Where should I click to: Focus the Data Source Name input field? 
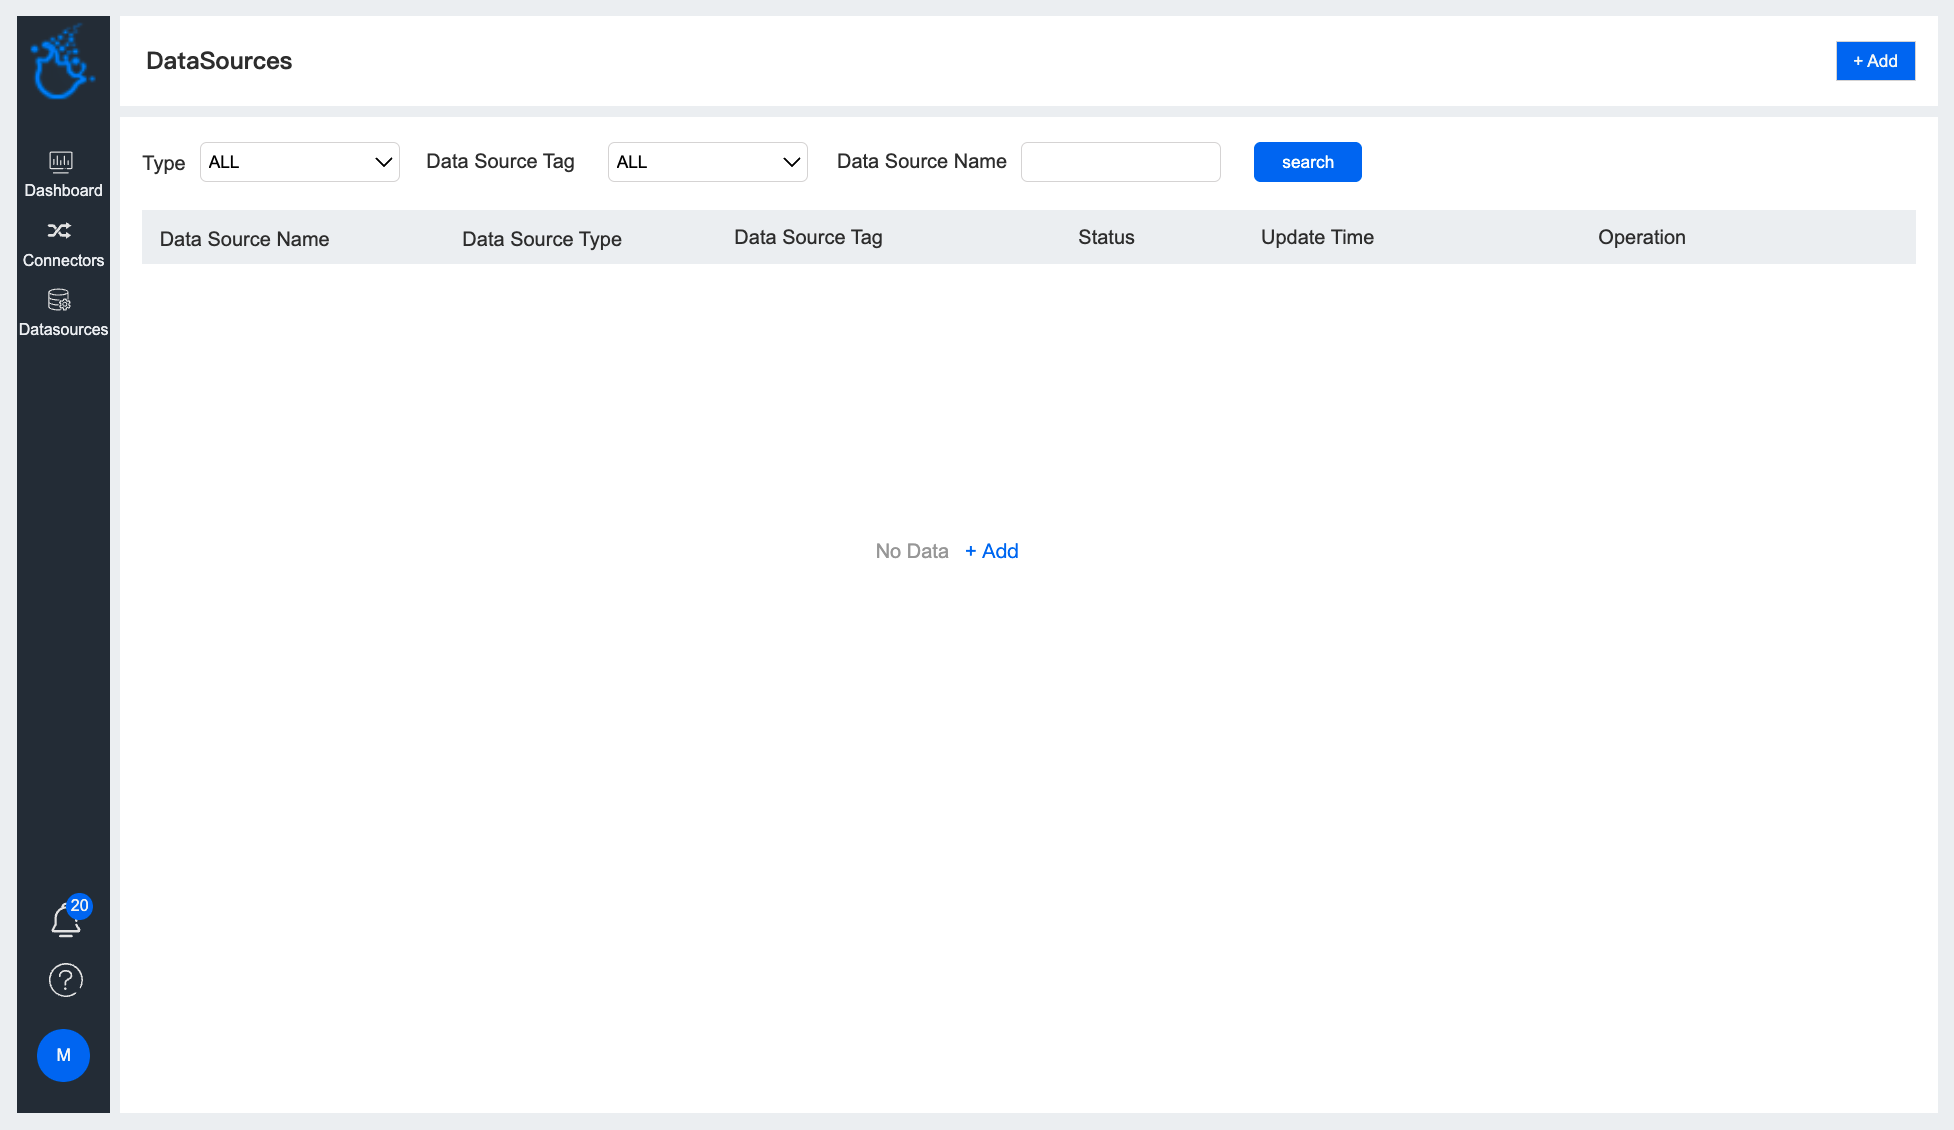pyautogui.click(x=1121, y=162)
